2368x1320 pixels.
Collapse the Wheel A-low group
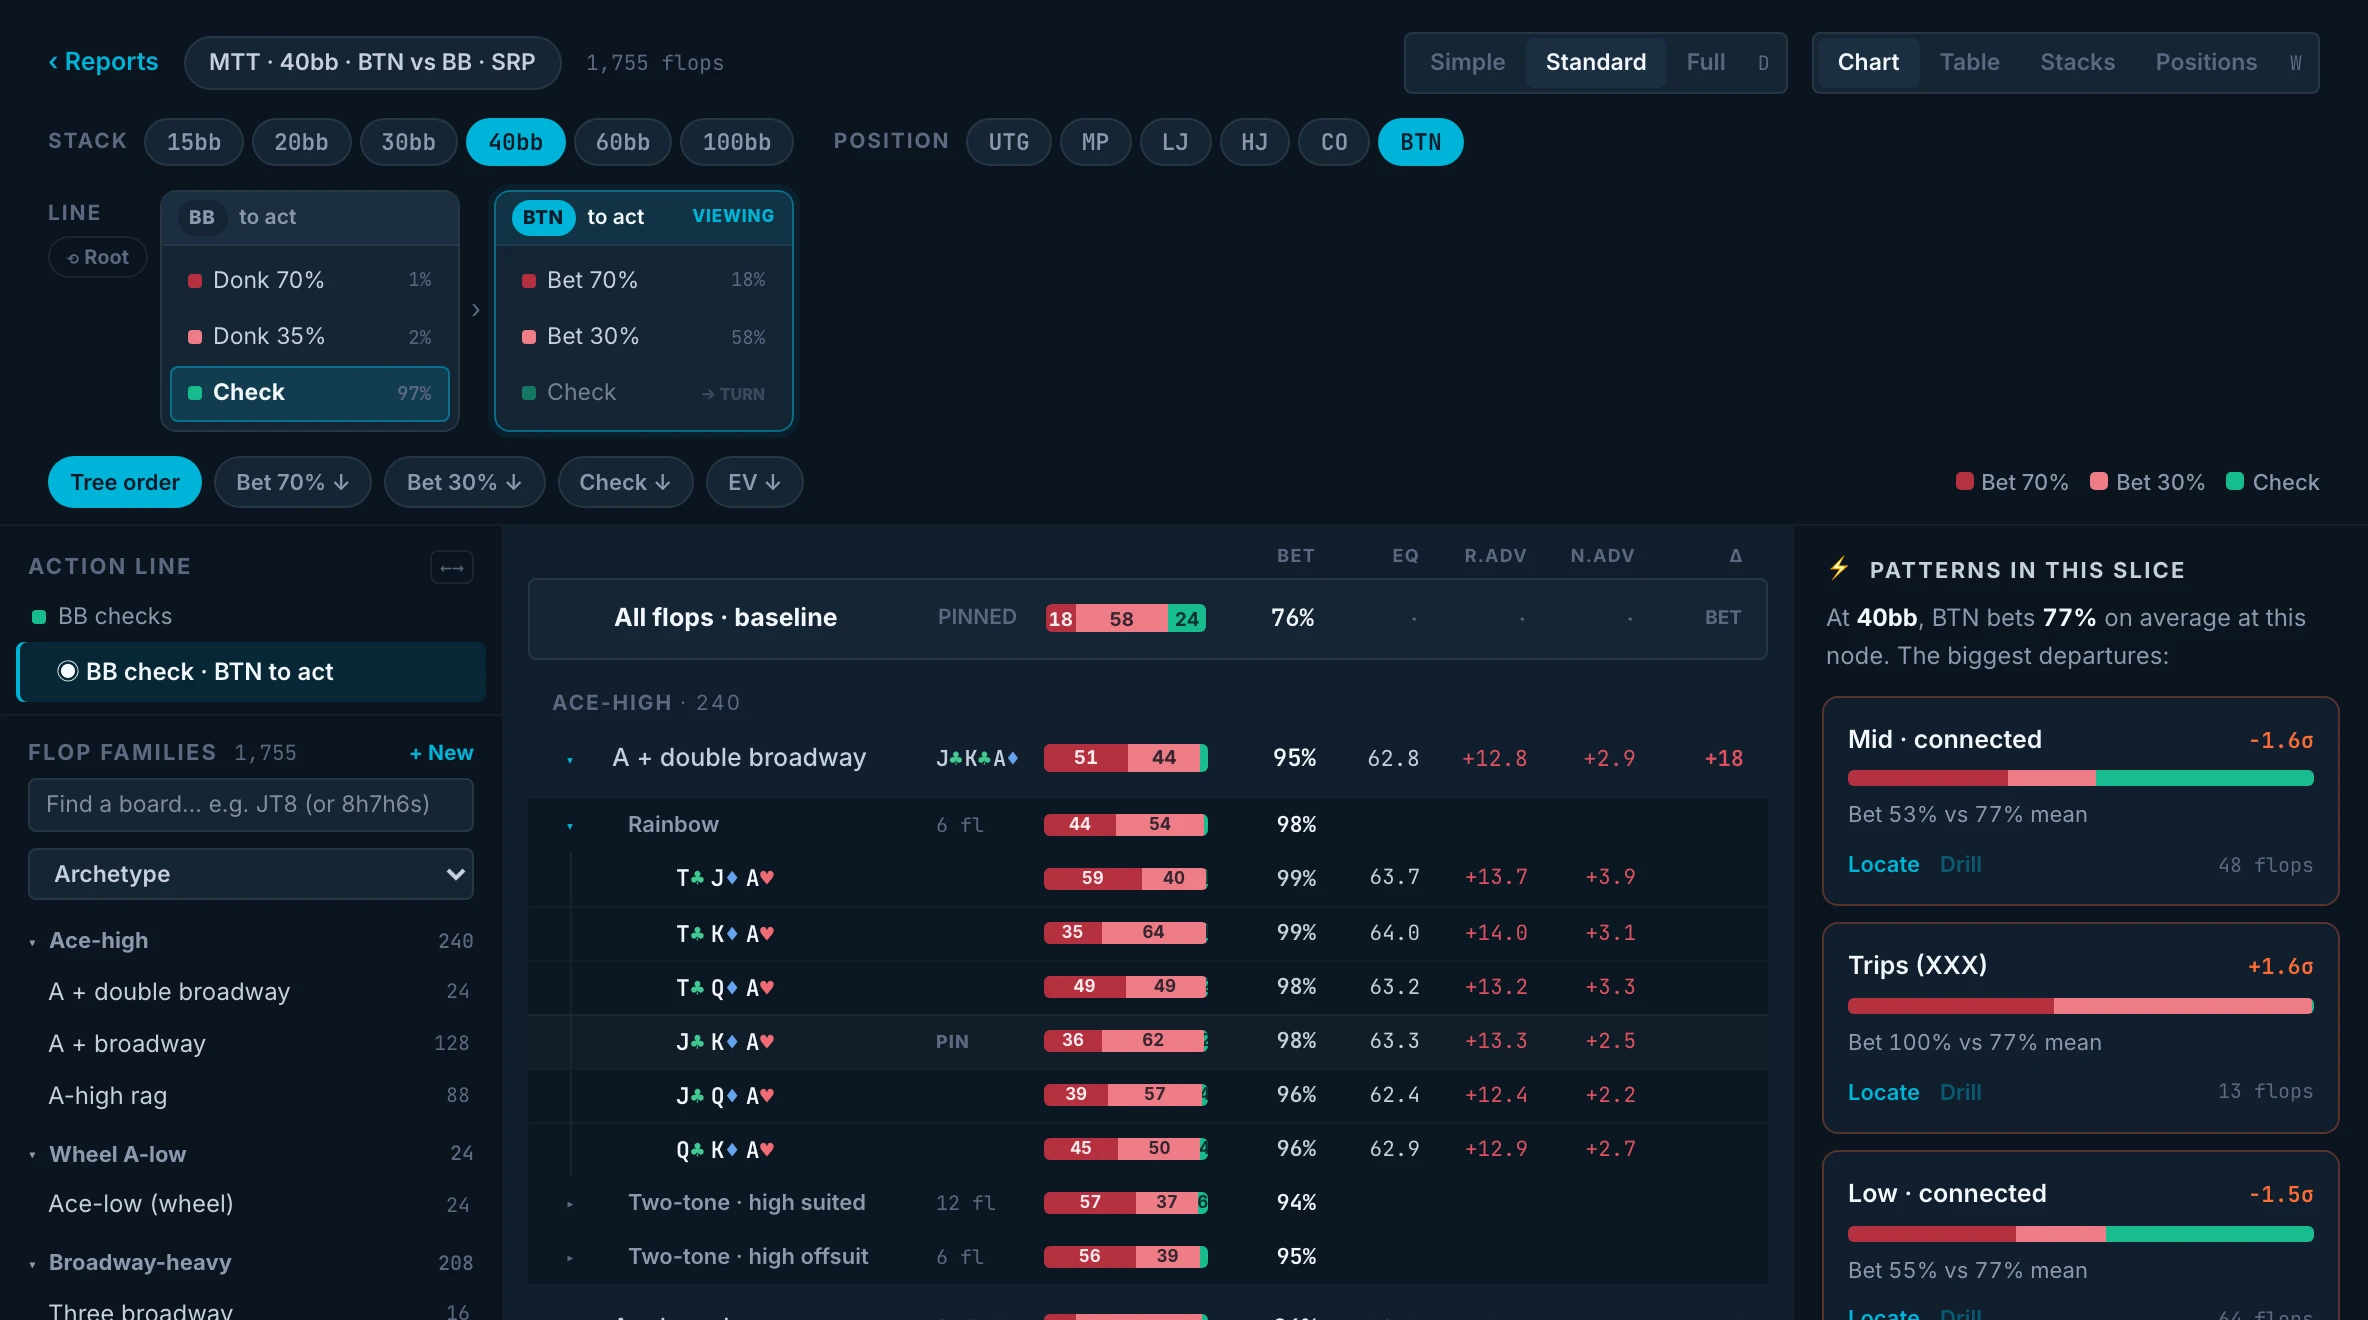(32, 1155)
